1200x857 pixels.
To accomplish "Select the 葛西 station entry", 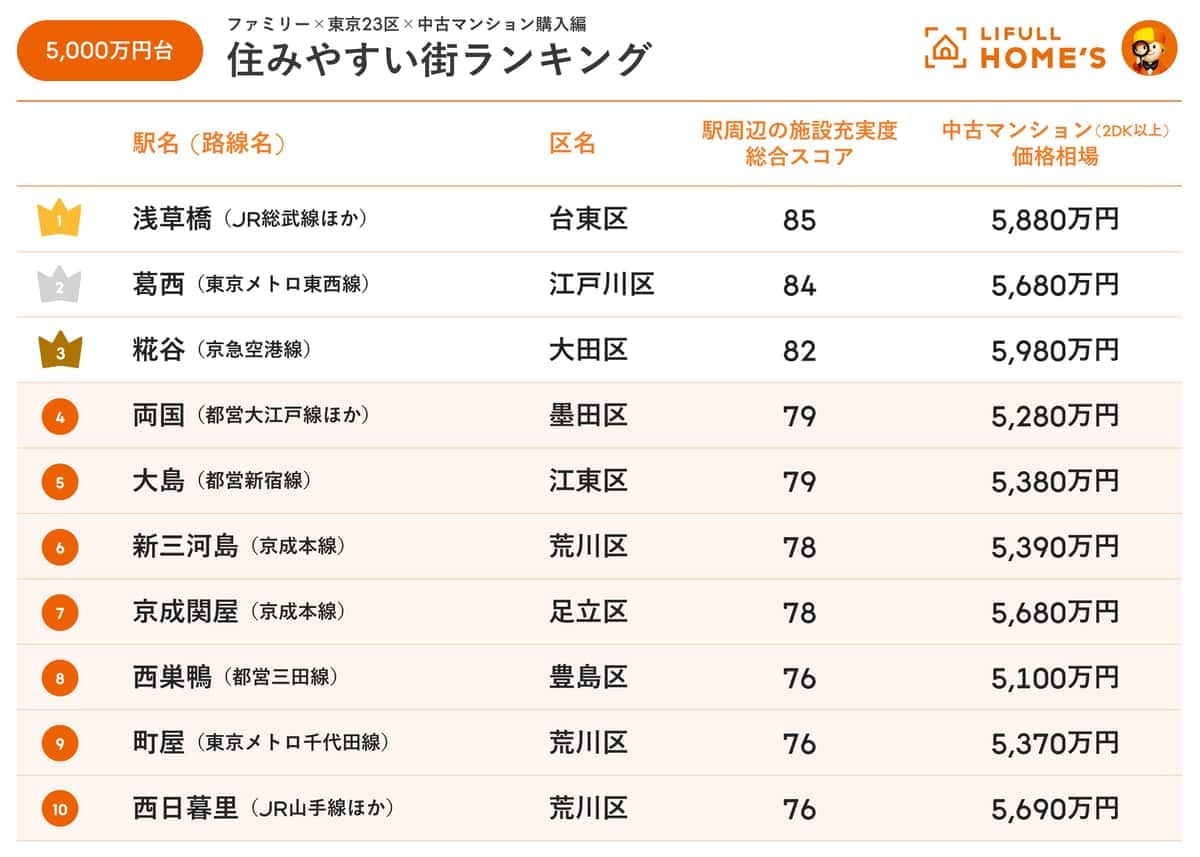I will pos(159,285).
